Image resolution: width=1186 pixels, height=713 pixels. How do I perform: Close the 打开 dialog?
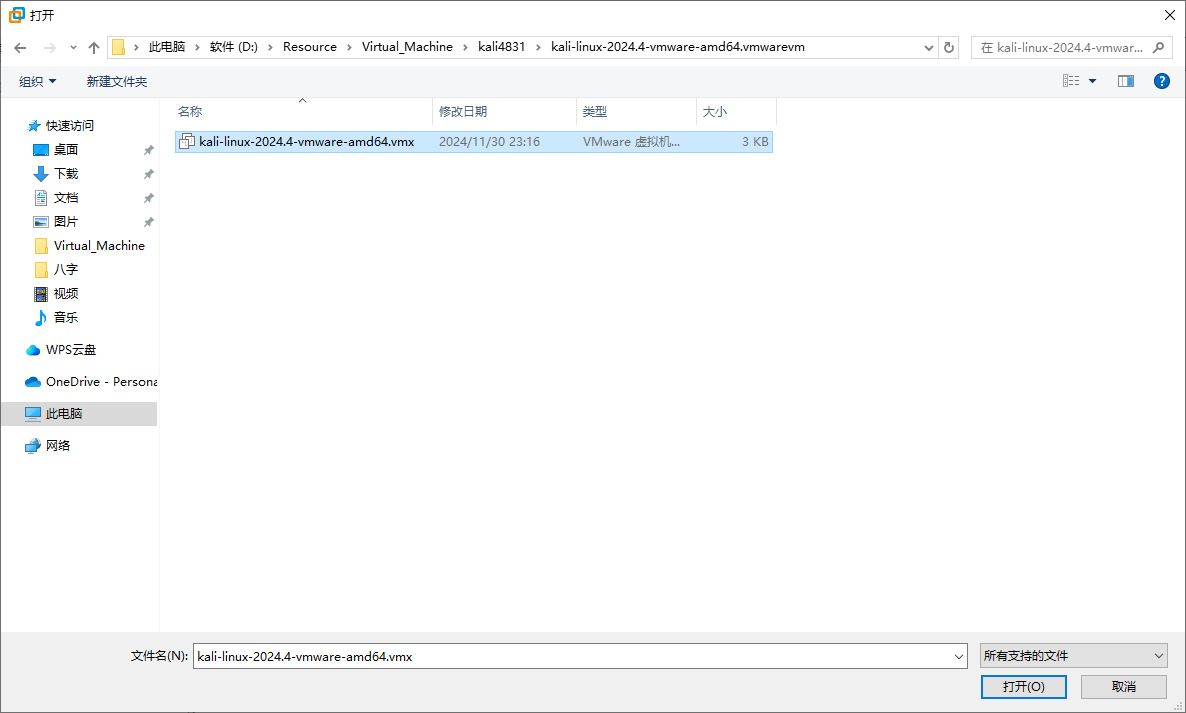tap(1169, 15)
